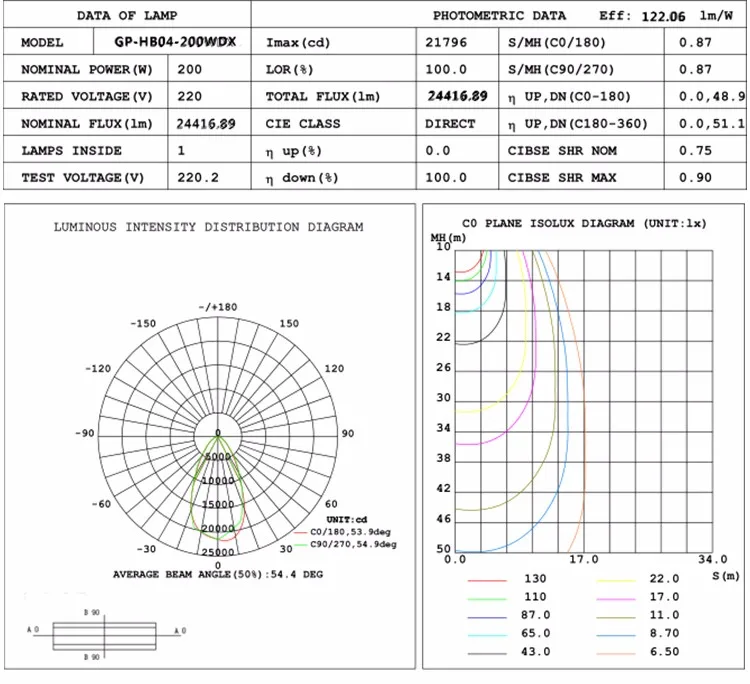750x684 pixels.
Task: Click the luminaire orientation outline drawing
Action: click(x=104, y=636)
